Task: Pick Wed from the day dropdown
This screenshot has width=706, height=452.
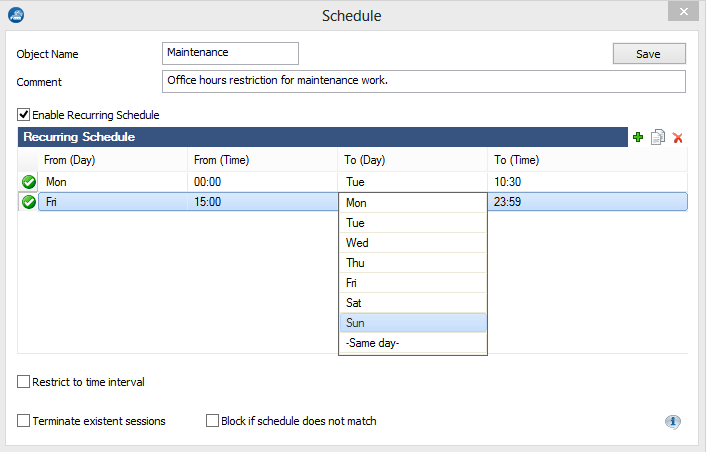Action: click(413, 243)
